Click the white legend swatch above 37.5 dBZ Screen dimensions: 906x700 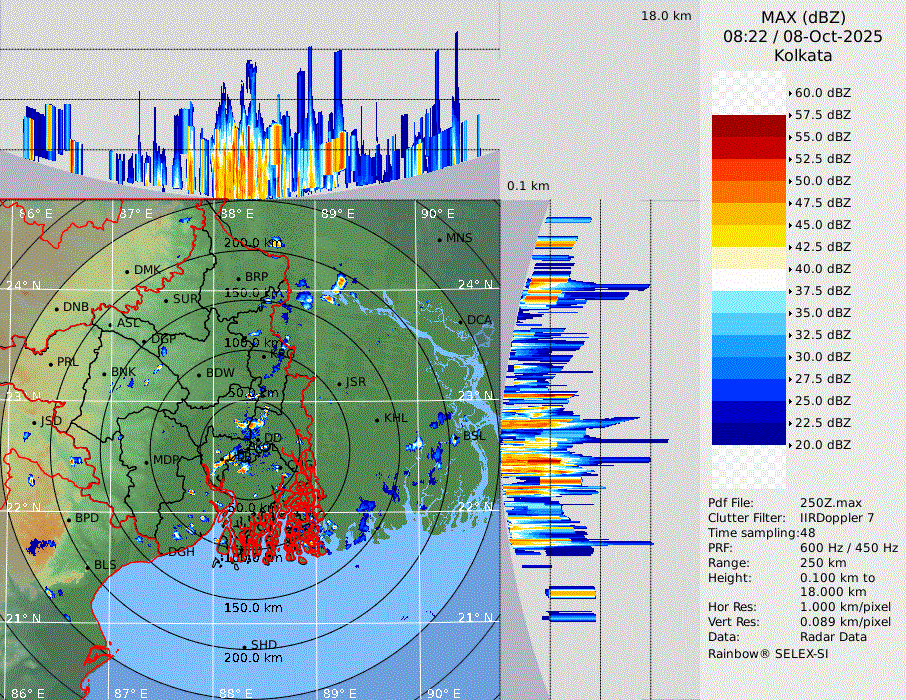point(749,280)
